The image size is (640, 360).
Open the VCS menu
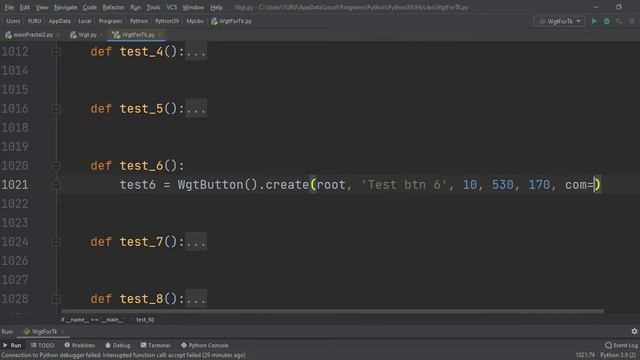tap(171, 7)
